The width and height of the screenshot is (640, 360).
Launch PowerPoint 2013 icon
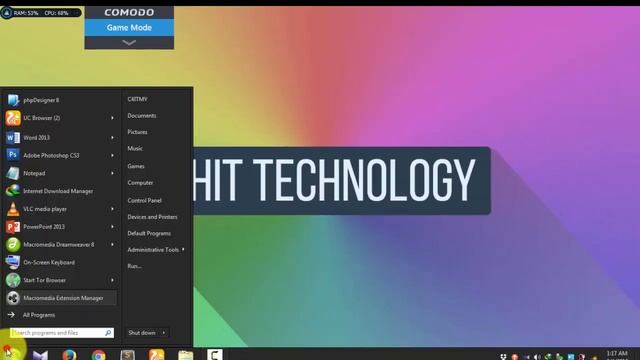click(x=13, y=227)
